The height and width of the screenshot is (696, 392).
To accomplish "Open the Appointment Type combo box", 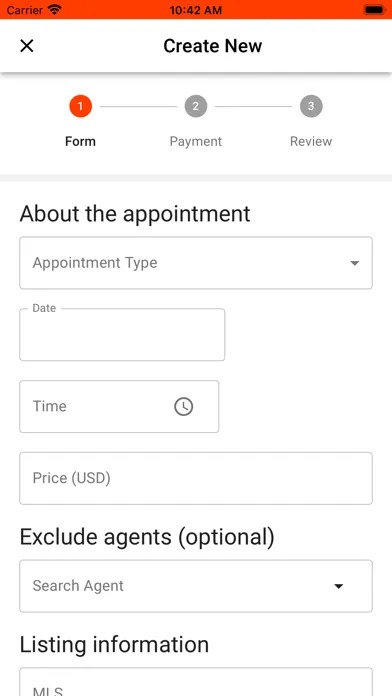I will coord(196,263).
